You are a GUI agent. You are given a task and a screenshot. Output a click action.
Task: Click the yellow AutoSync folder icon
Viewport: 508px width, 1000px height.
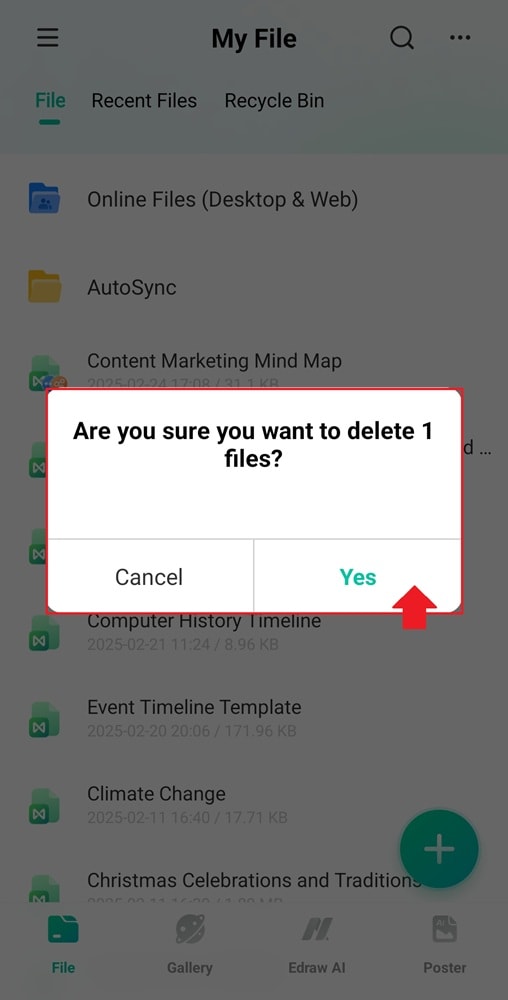(45, 286)
